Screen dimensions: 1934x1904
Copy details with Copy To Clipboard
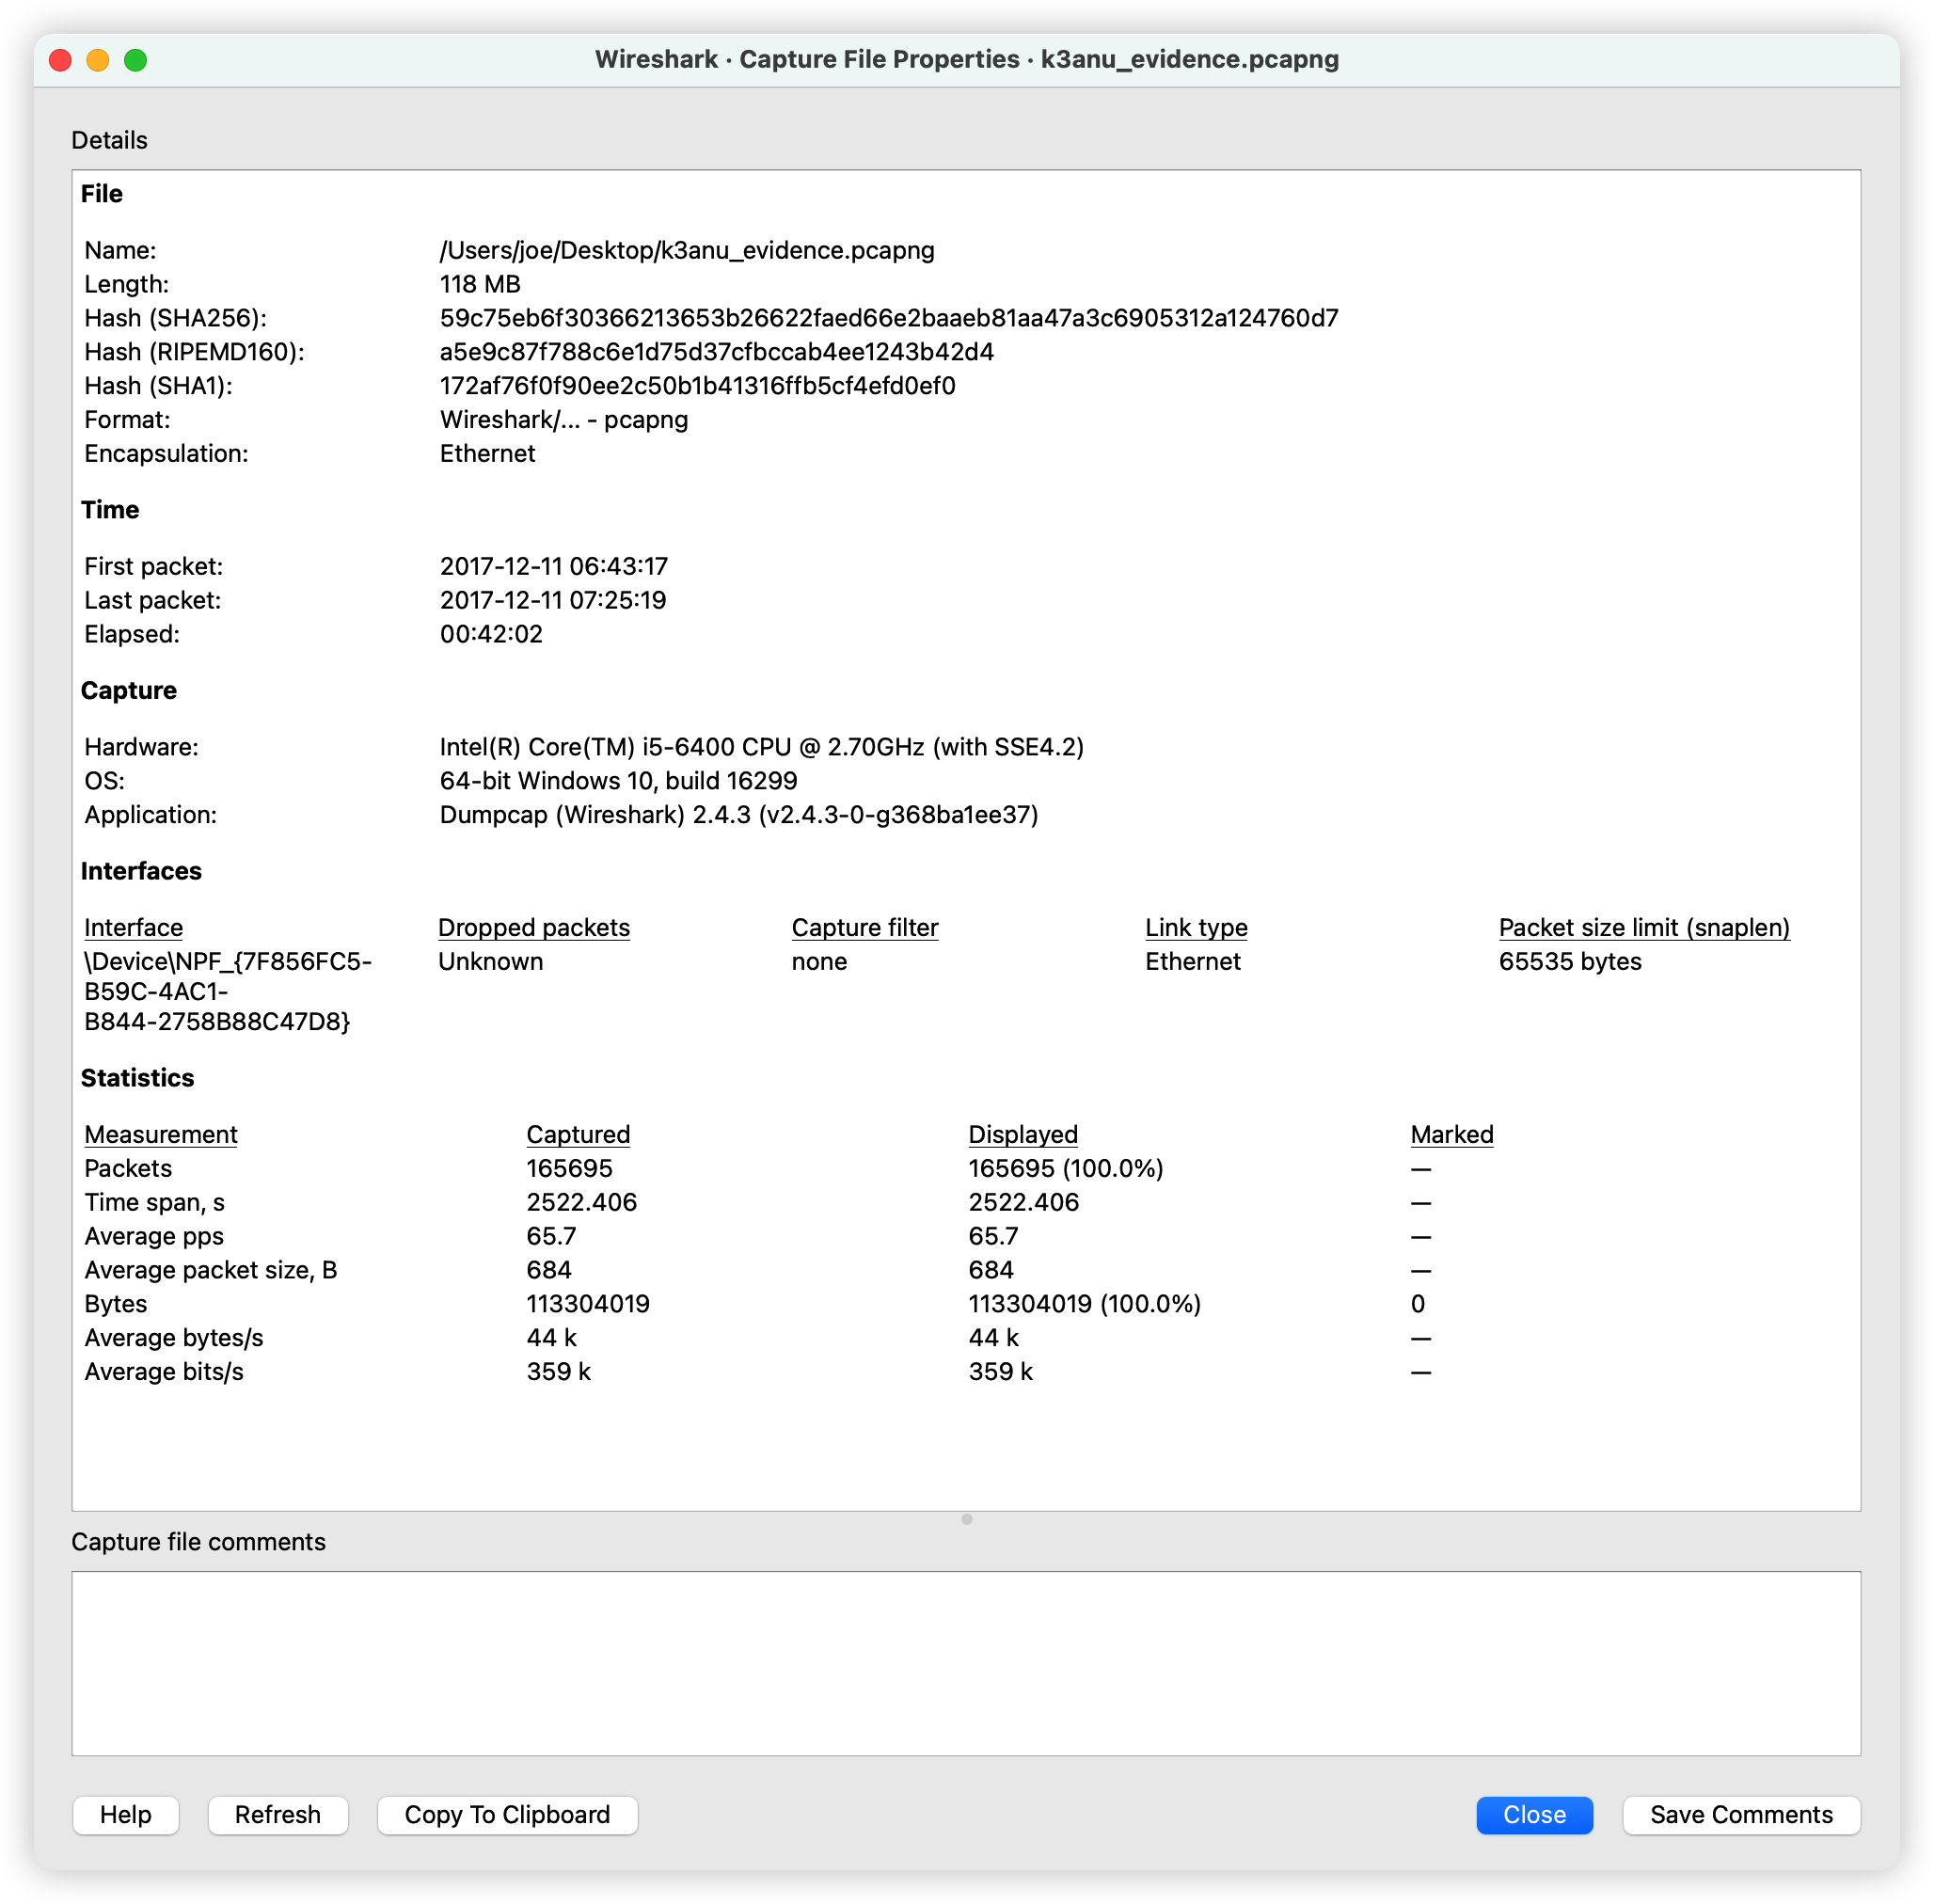click(x=507, y=1814)
